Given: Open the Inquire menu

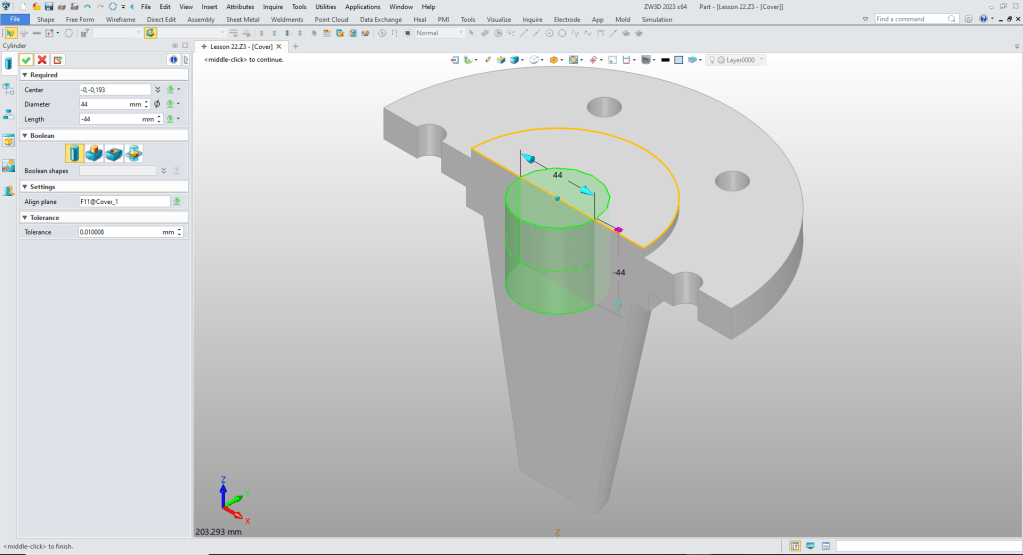Looking at the screenshot, I should [273, 7].
